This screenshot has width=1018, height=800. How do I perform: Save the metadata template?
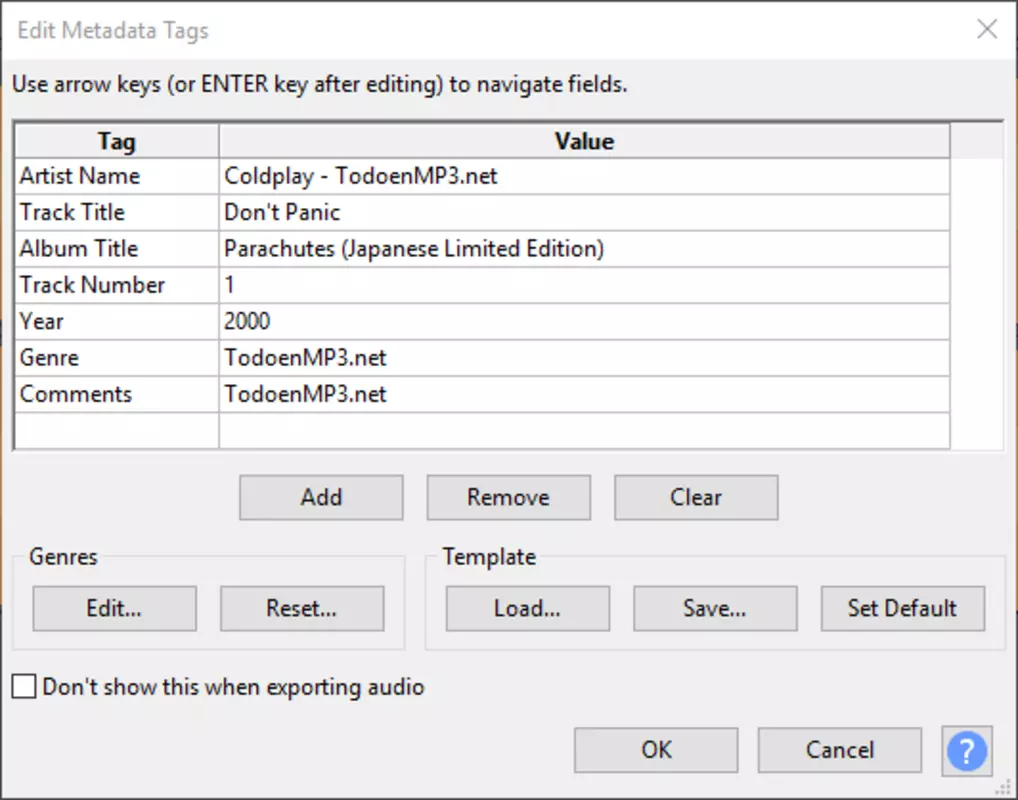715,608
